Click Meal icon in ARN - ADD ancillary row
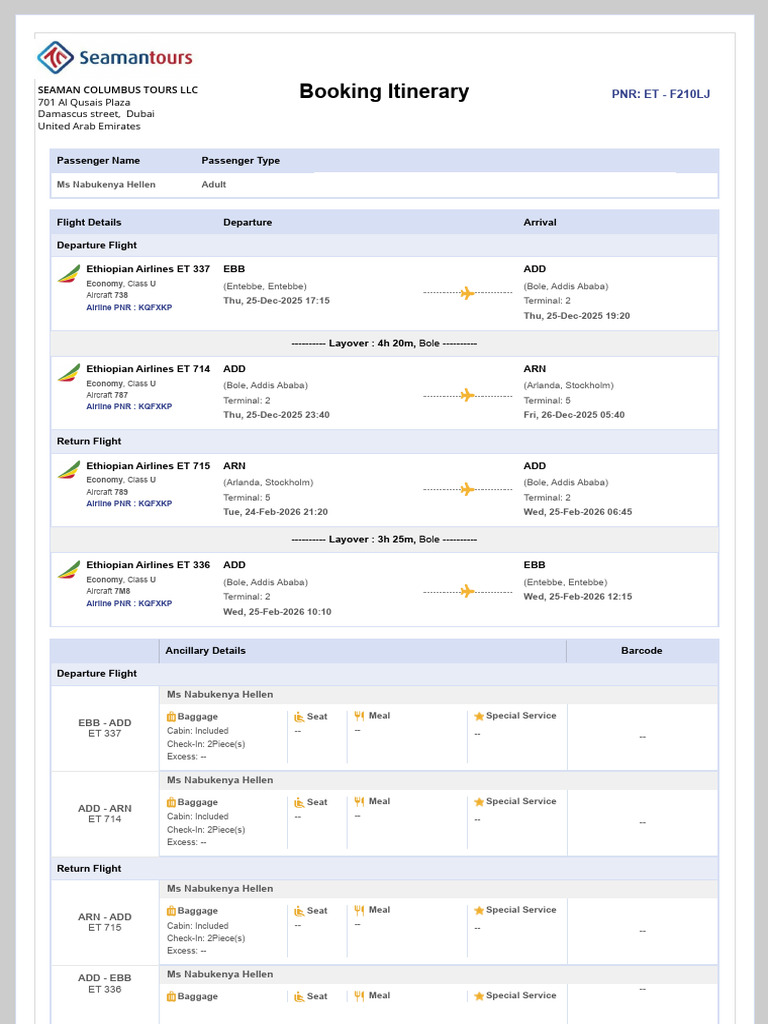The width and height of the screenshot is (768, 1024). pos(359,910)
